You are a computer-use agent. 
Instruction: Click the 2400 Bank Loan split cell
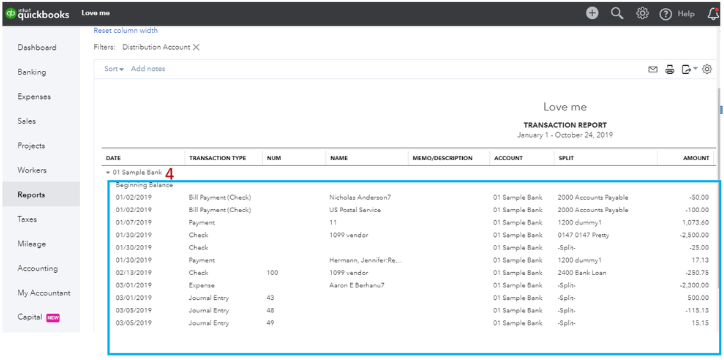pyautogui.click(x=582, y=272)
